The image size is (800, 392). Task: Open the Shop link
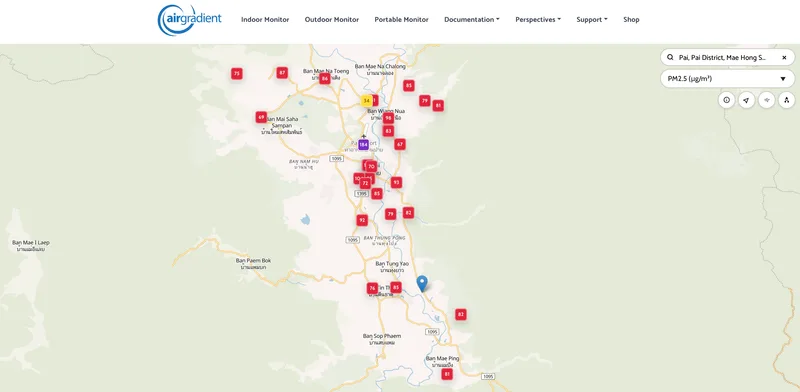pos(631,19)
